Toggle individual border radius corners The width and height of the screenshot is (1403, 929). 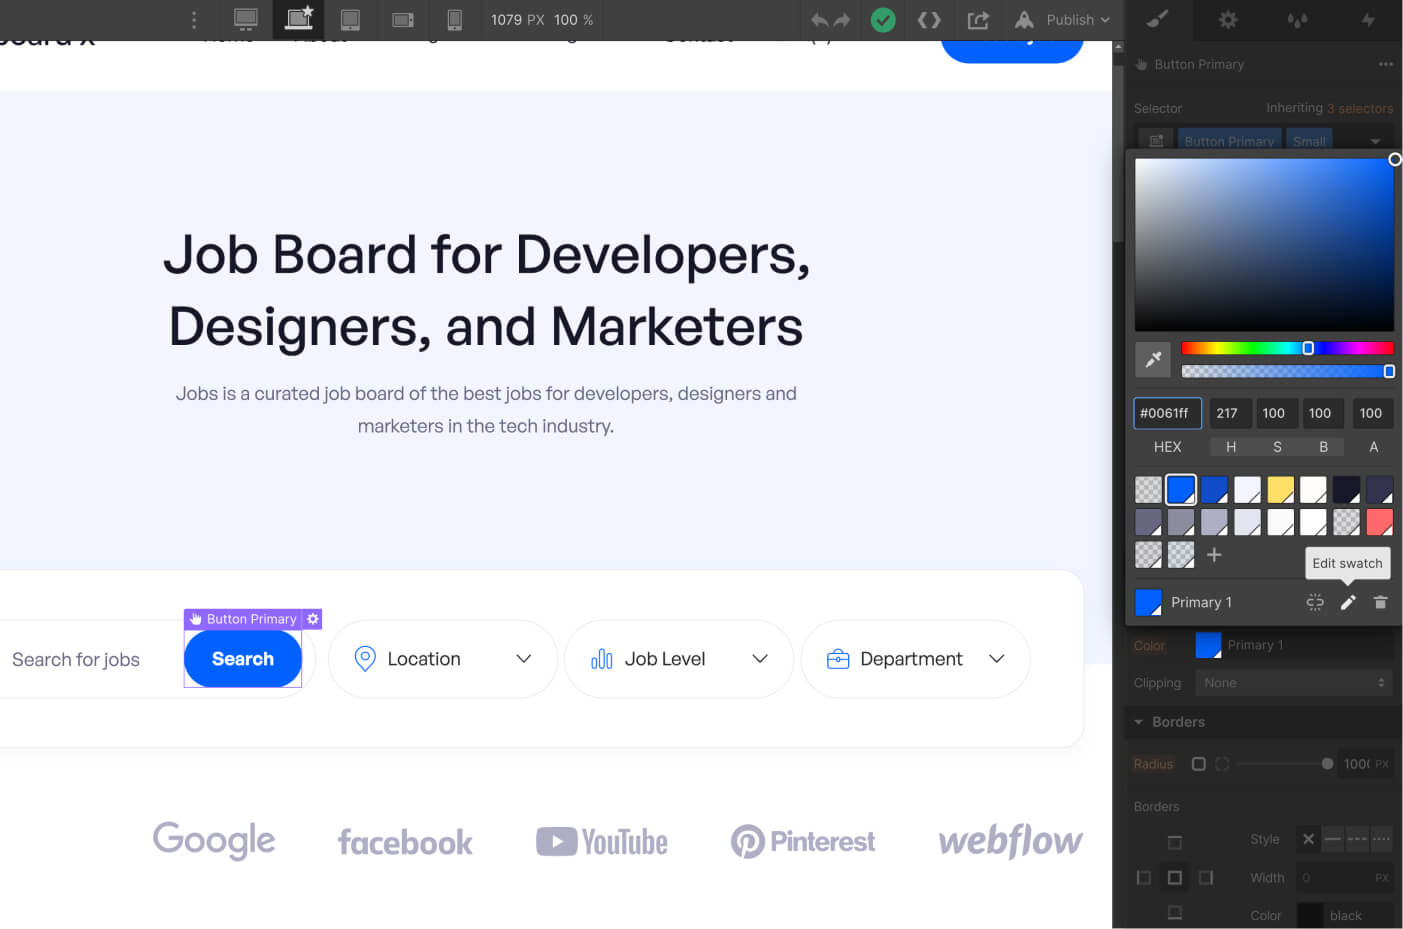click(x=1222, y=763)
